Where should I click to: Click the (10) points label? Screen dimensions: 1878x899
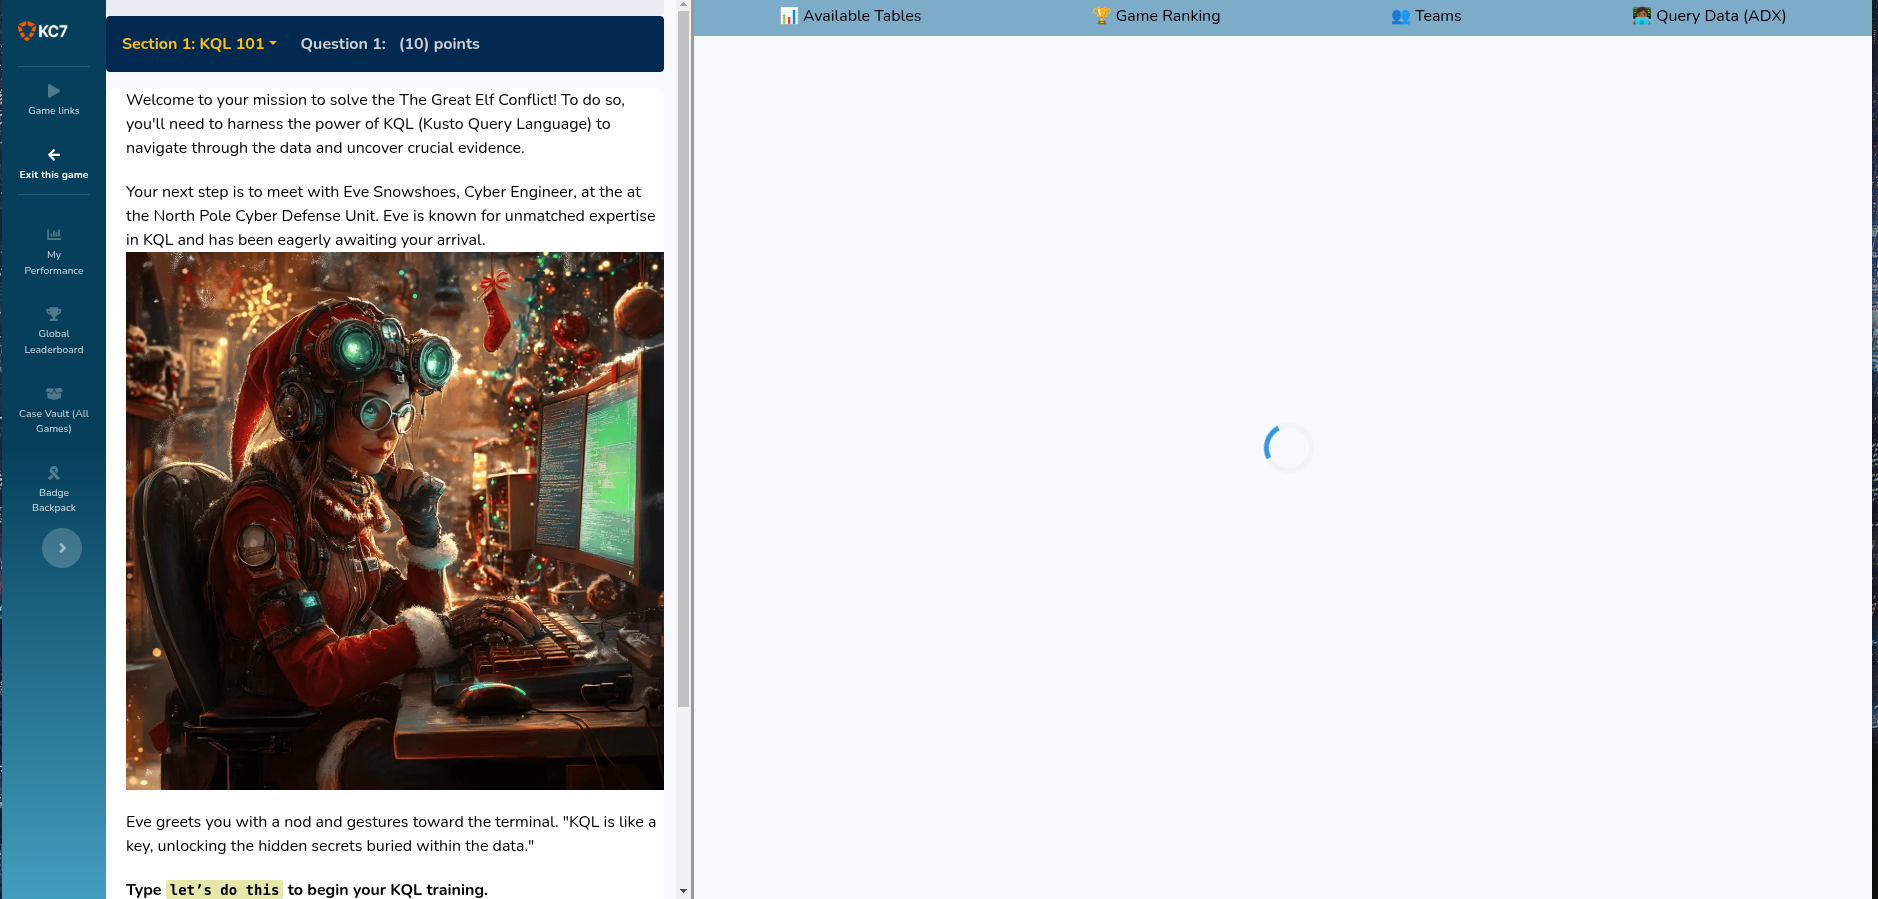(x=439, y=44)
